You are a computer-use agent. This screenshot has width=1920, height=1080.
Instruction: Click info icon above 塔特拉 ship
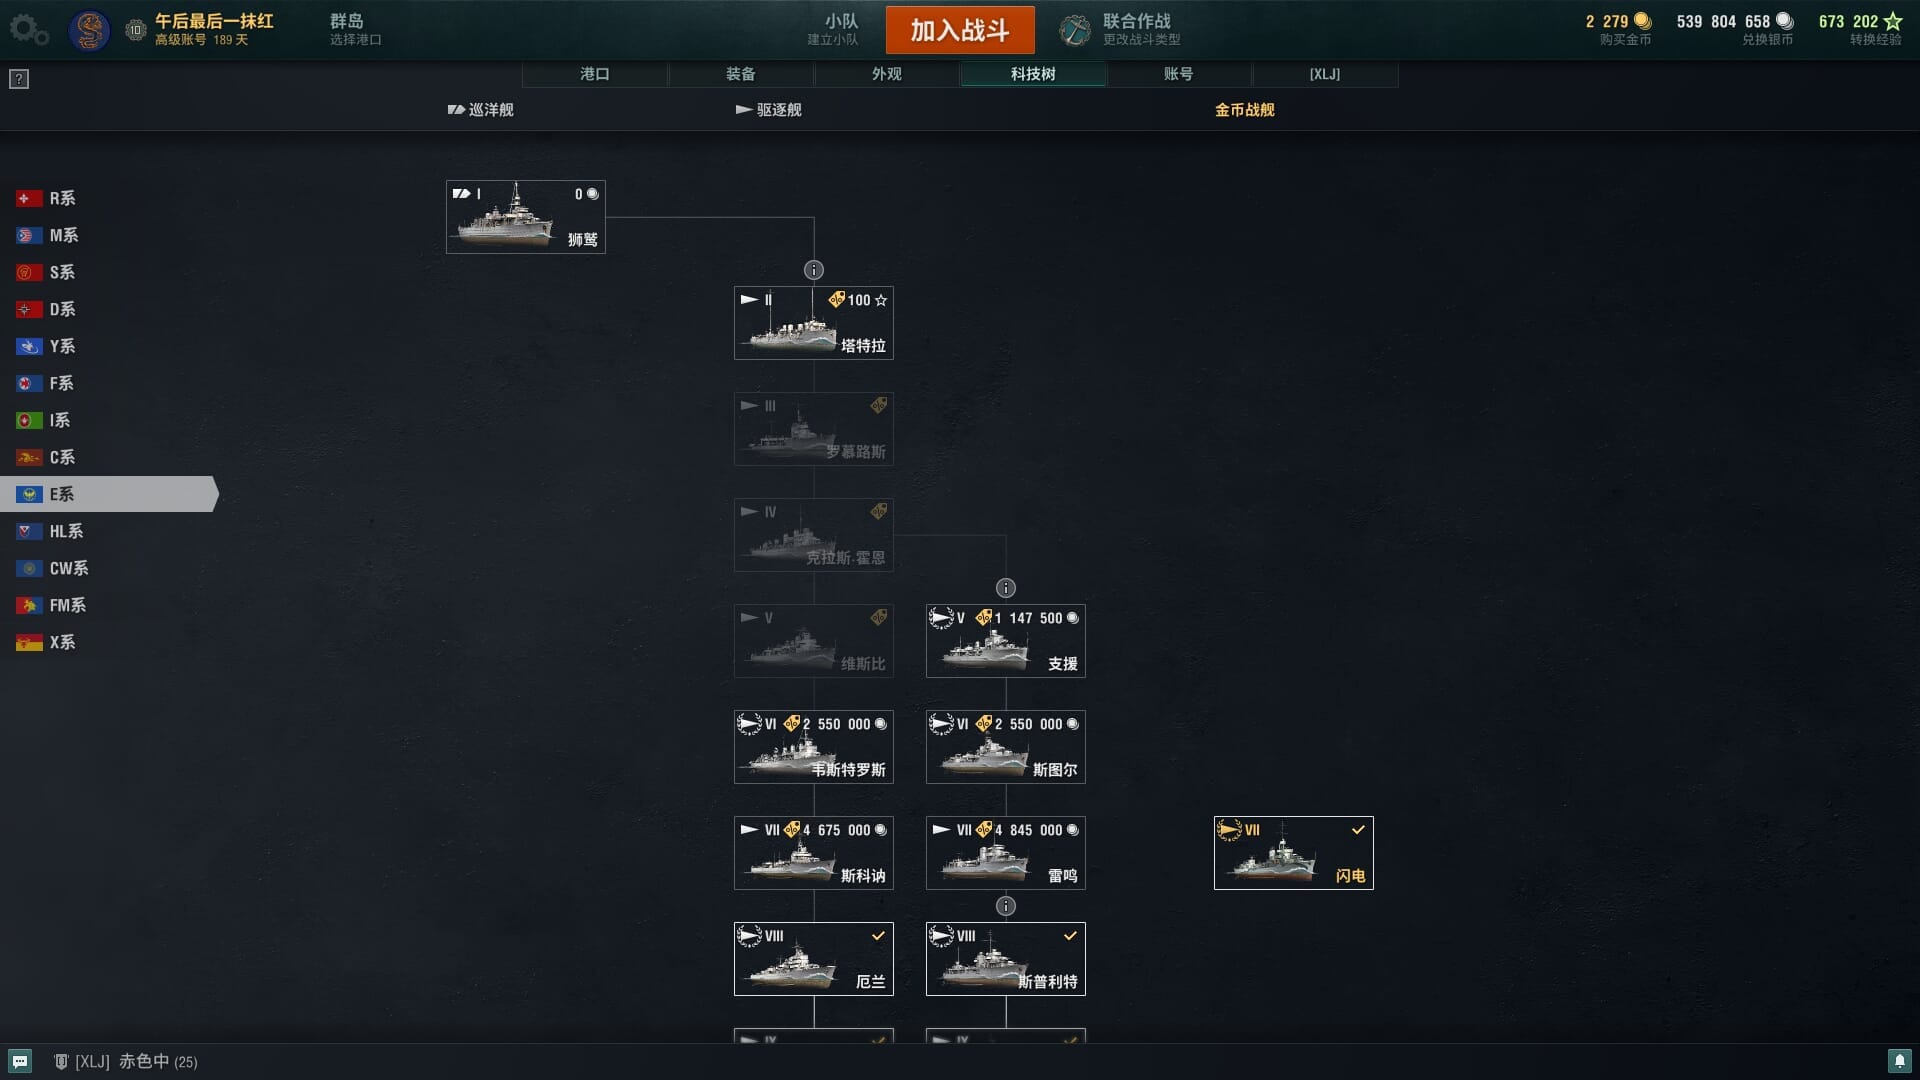(x=814, y=270)
